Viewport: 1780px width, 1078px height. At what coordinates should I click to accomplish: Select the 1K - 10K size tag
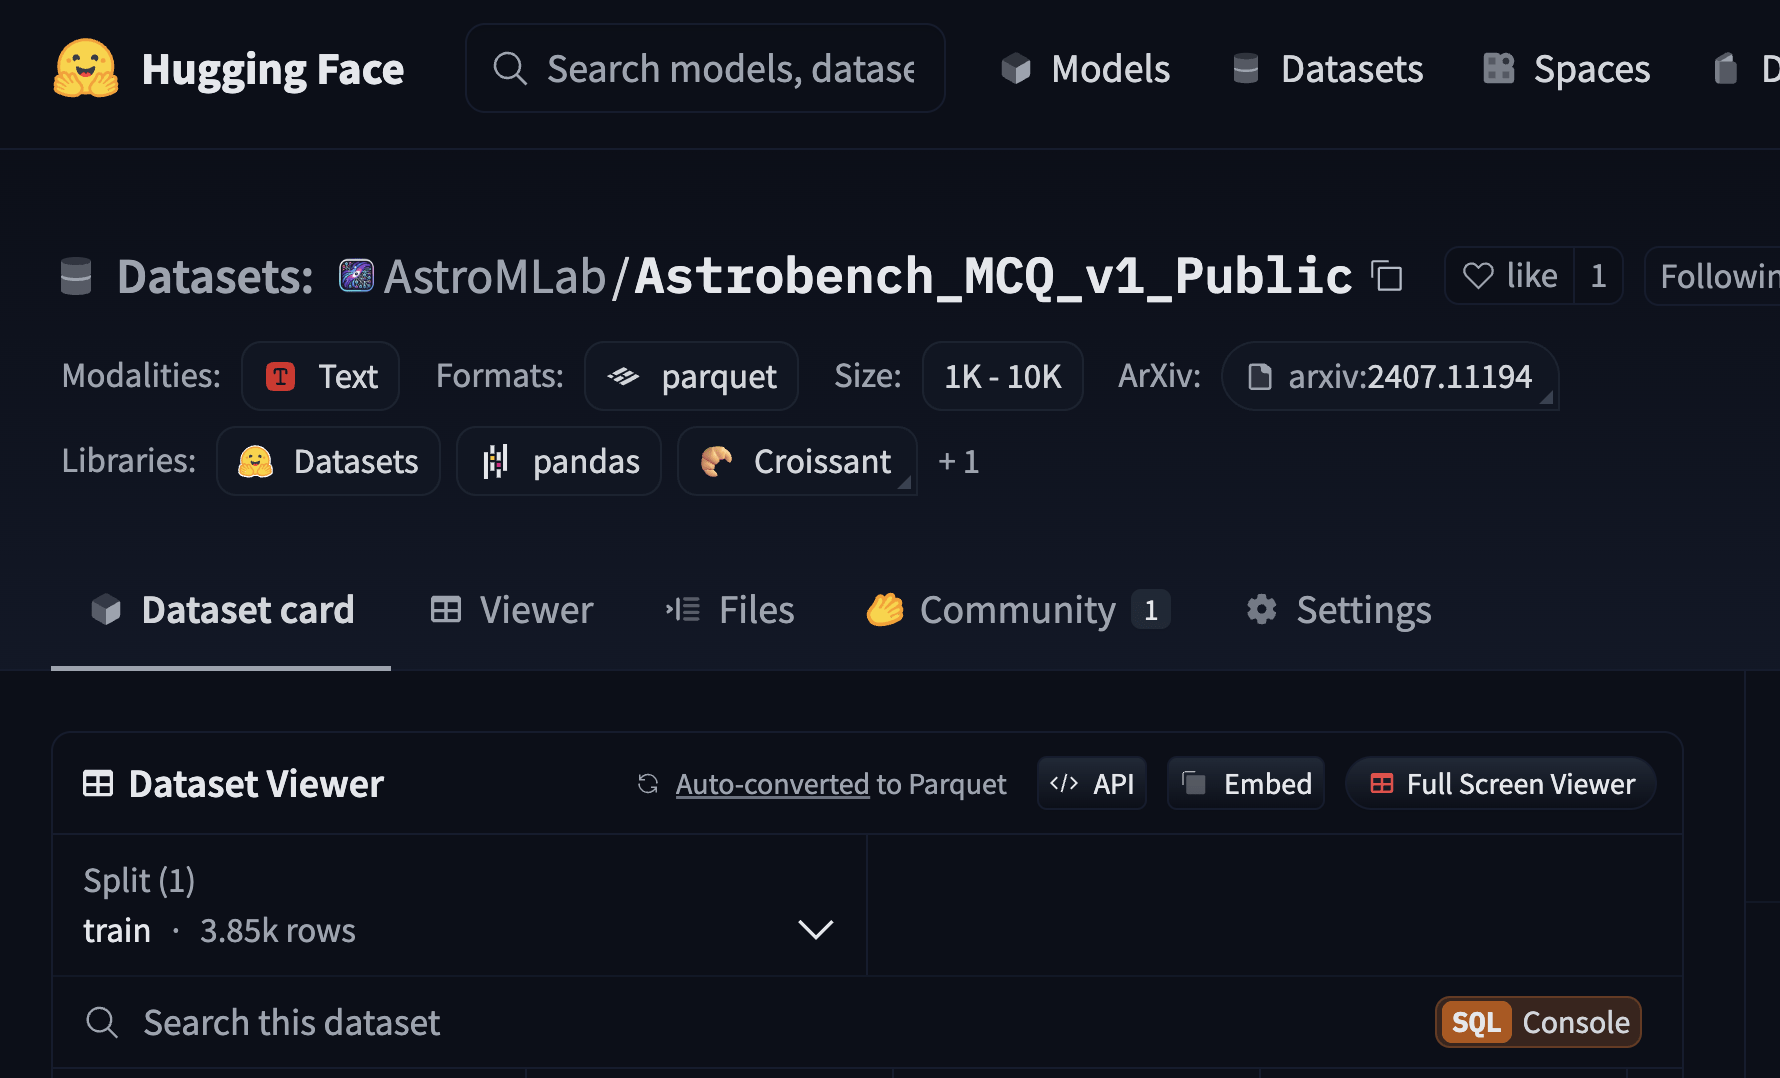1002,376
